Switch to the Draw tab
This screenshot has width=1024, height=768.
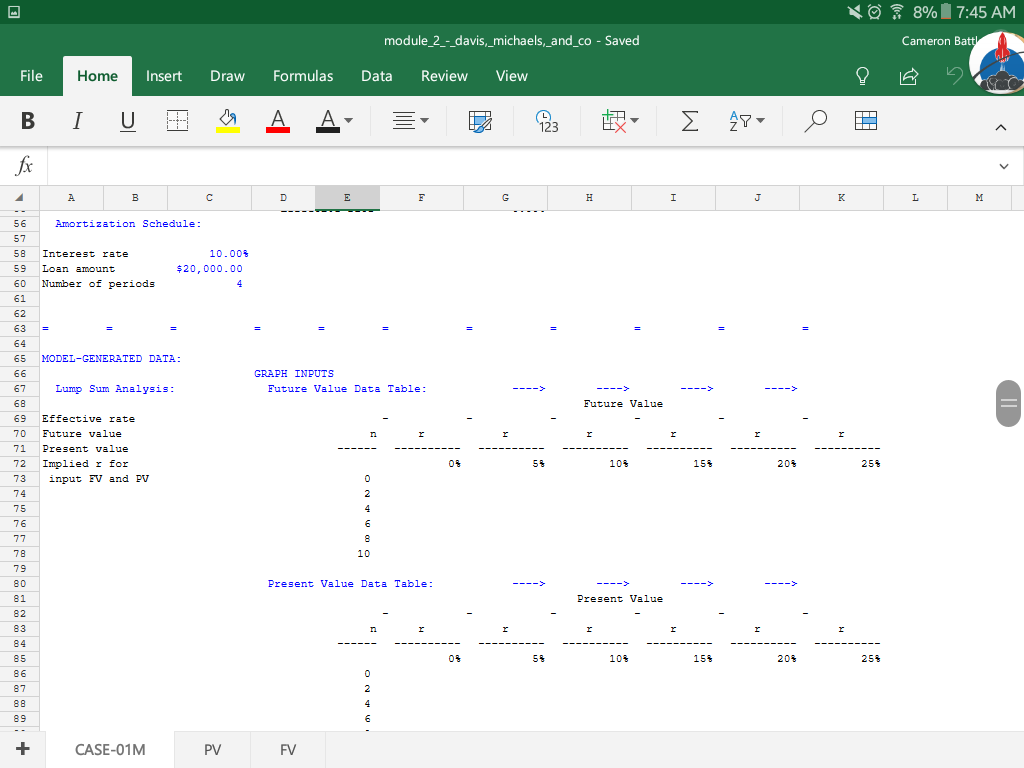[x=227, y=76]
